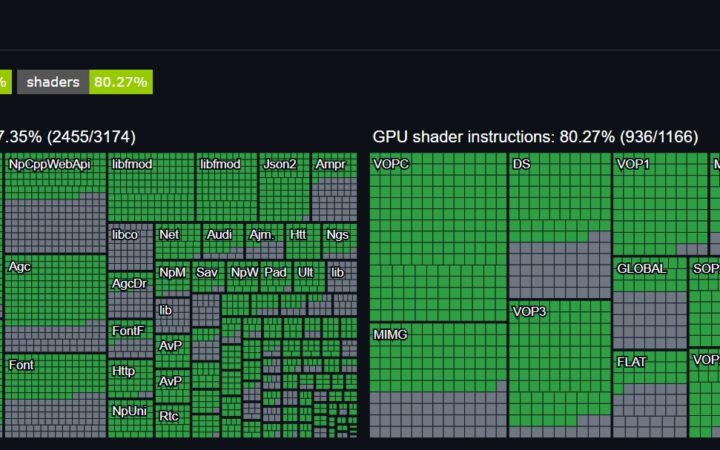Image resolution: width=720 pixels, height=450 pixels.
Task: Select the Agc treemap block
Action: click(x=55, y=304)
